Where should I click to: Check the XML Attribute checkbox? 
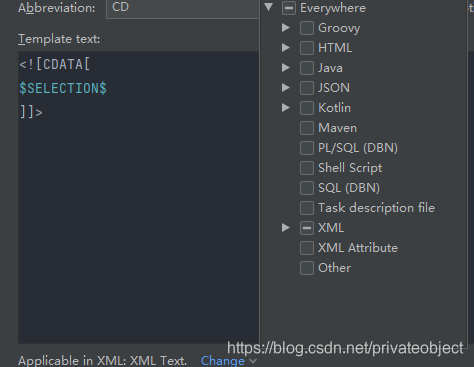[x=307, y=248]
